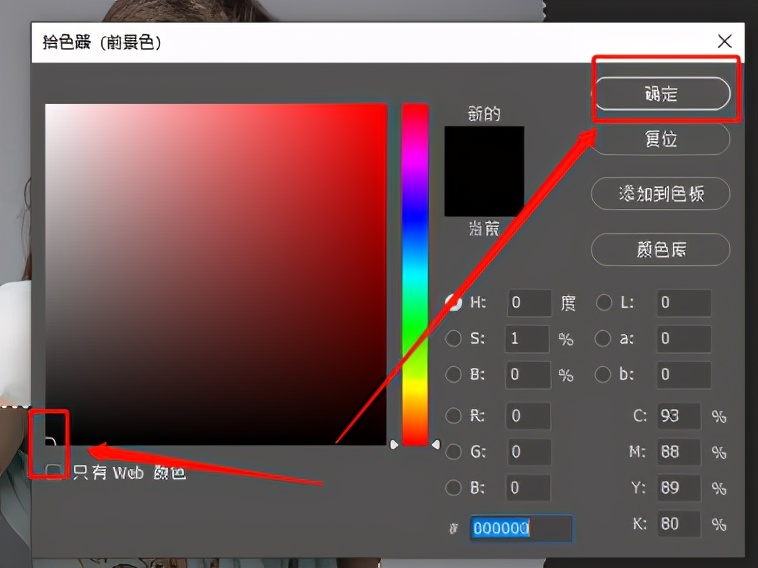Click the 新的 new color swatch
This screenshot has width=758, height=568.
[484, 149]
